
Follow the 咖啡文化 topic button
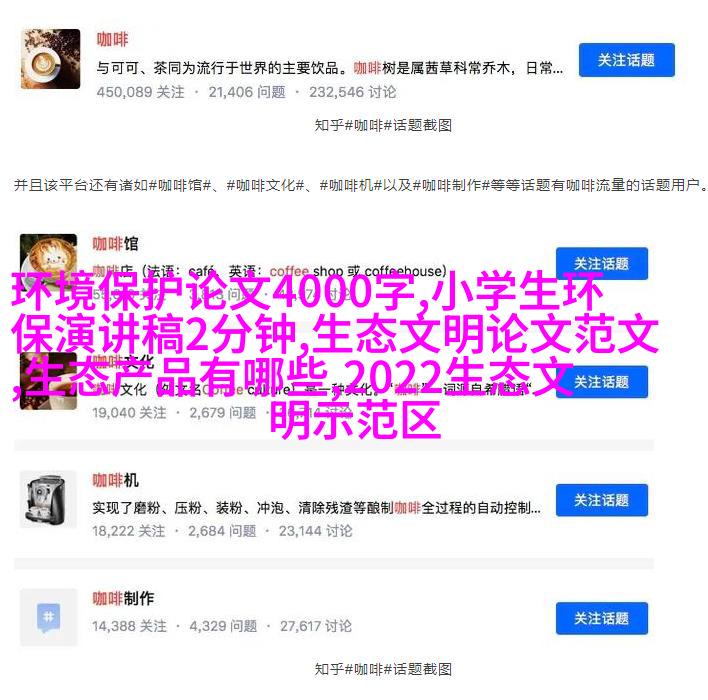click(x=601, y=382)
